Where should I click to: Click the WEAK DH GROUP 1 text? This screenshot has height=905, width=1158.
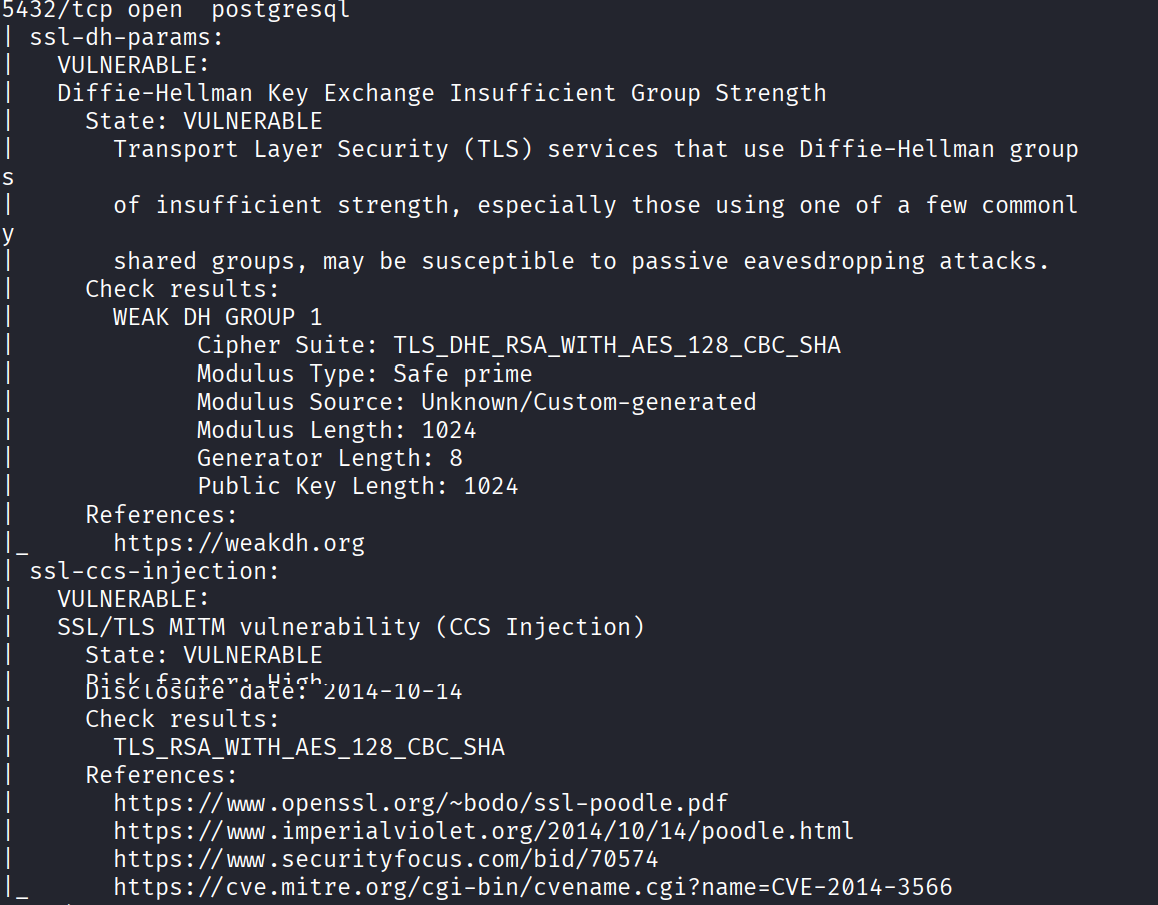pos(217,317)
